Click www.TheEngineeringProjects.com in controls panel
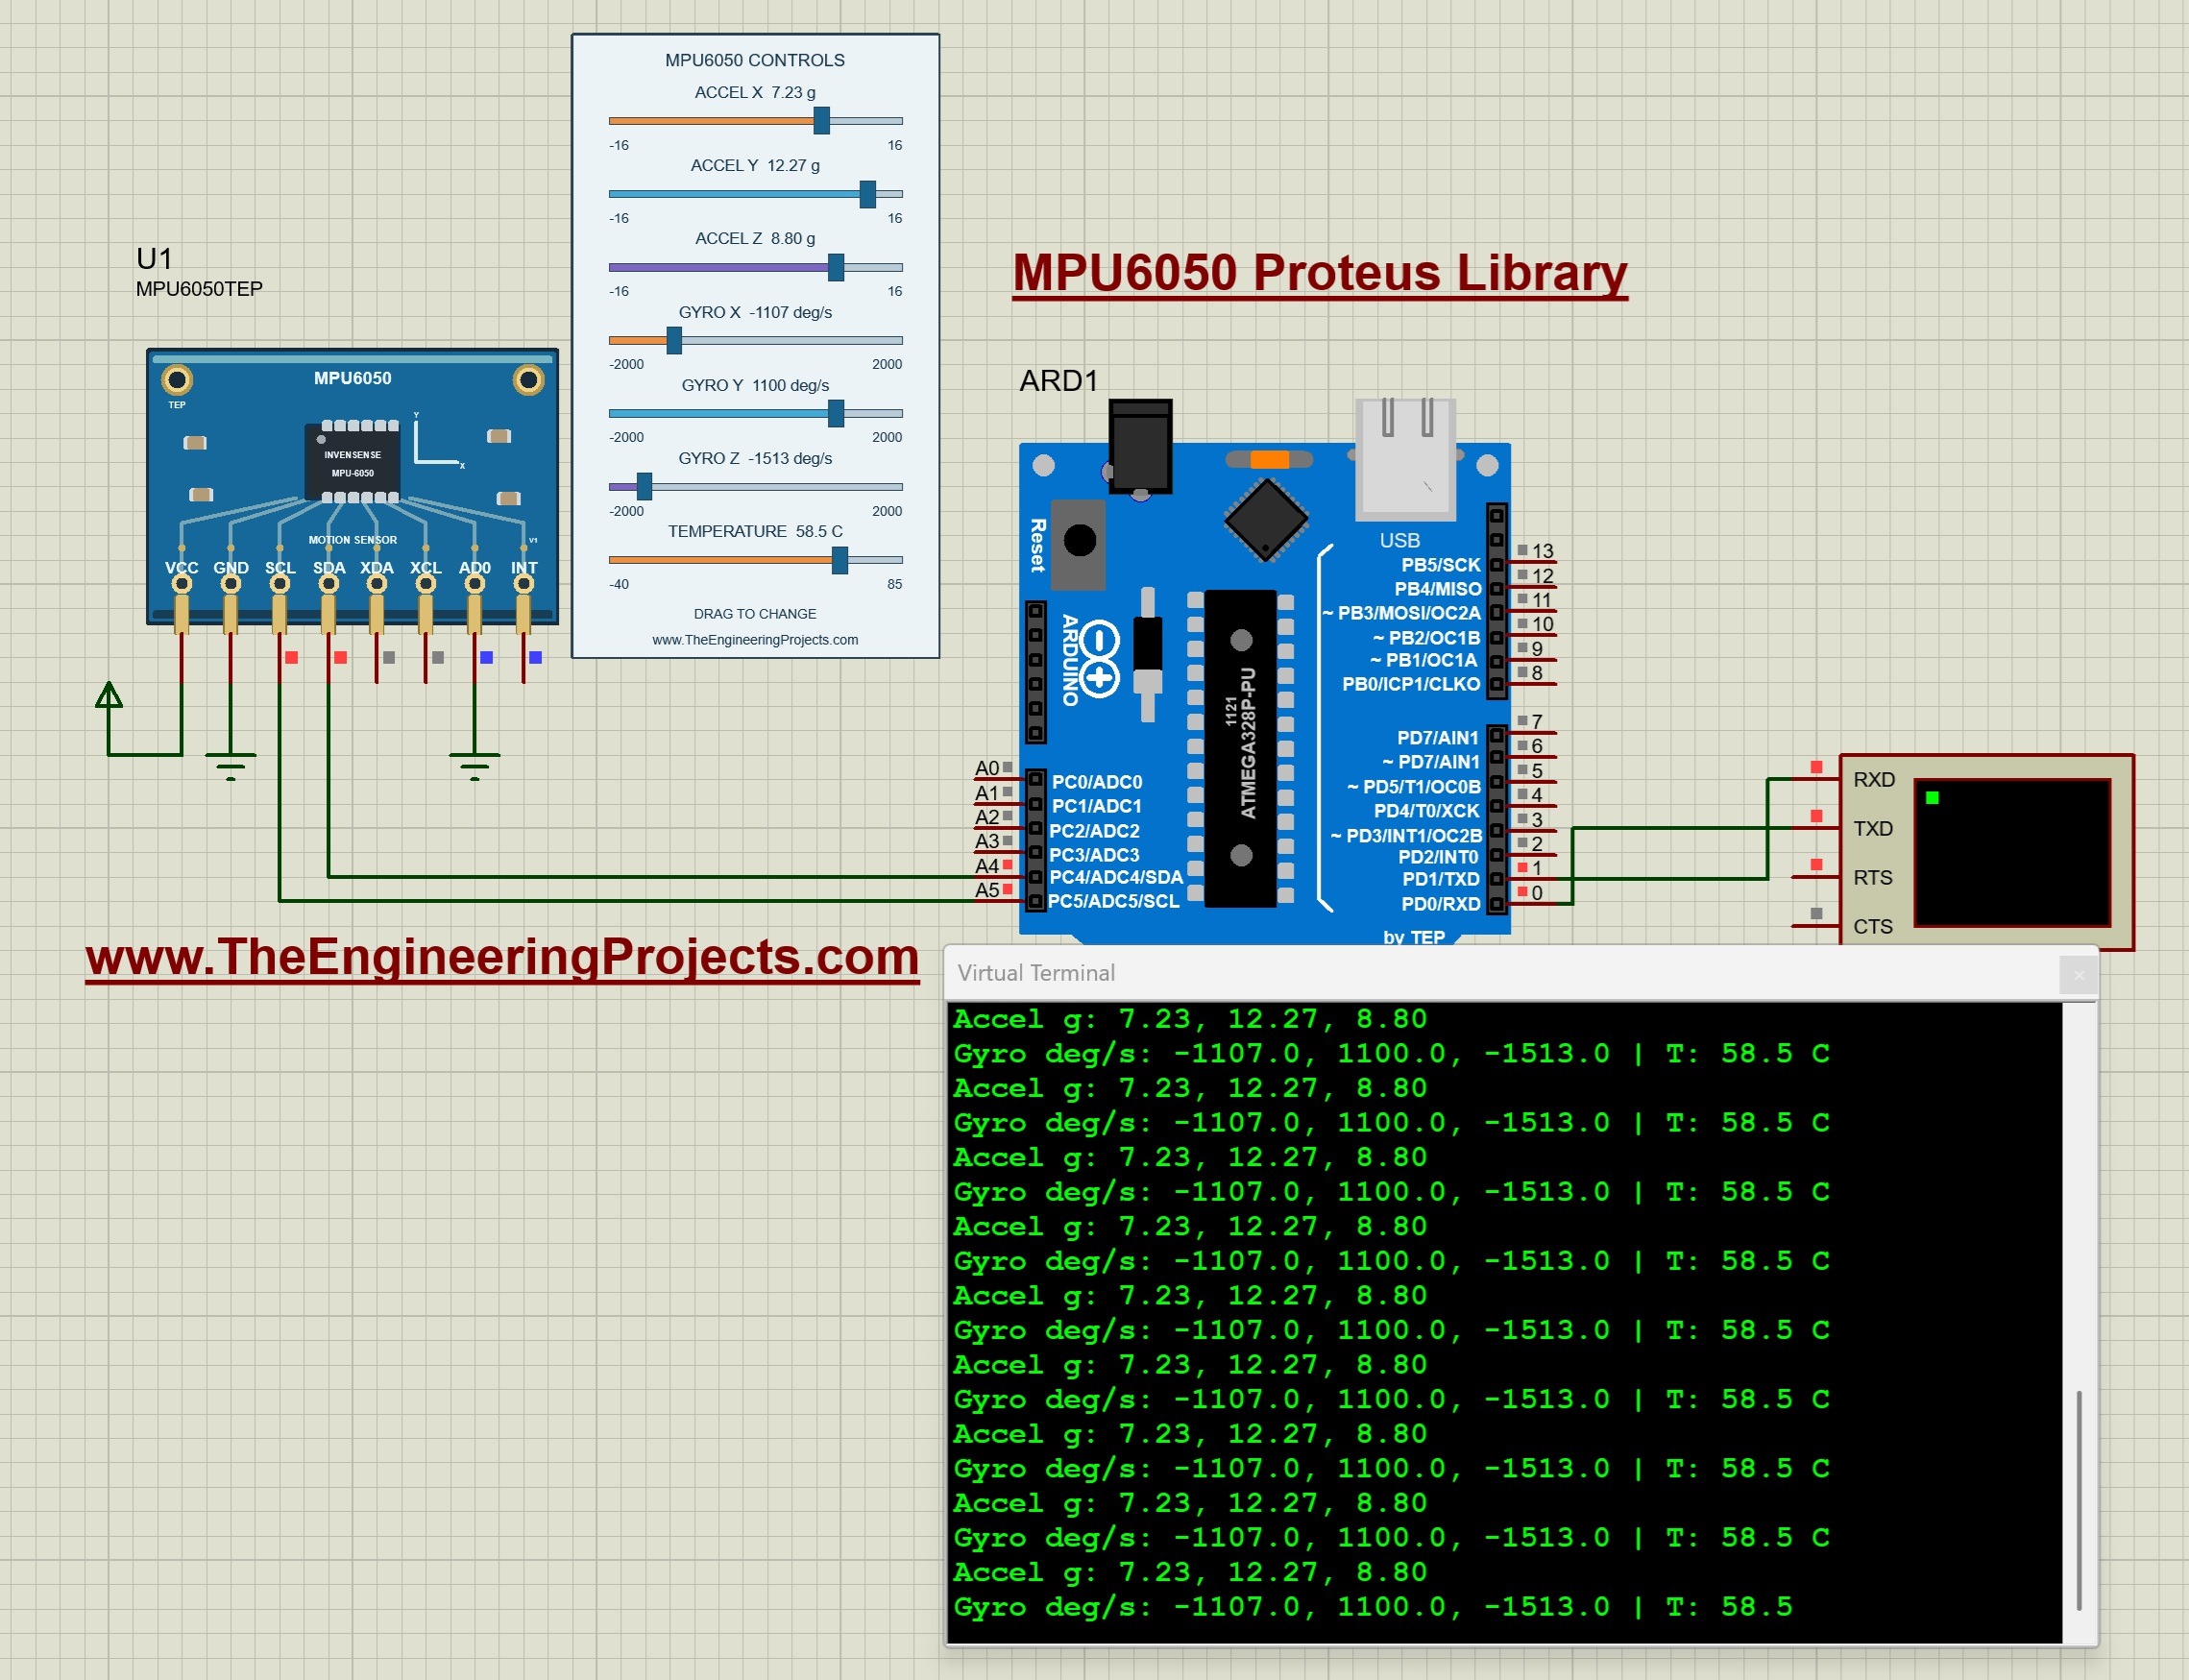Image resolution: width=2189 pixels, height=1680 pixels. tap(755, 640)
